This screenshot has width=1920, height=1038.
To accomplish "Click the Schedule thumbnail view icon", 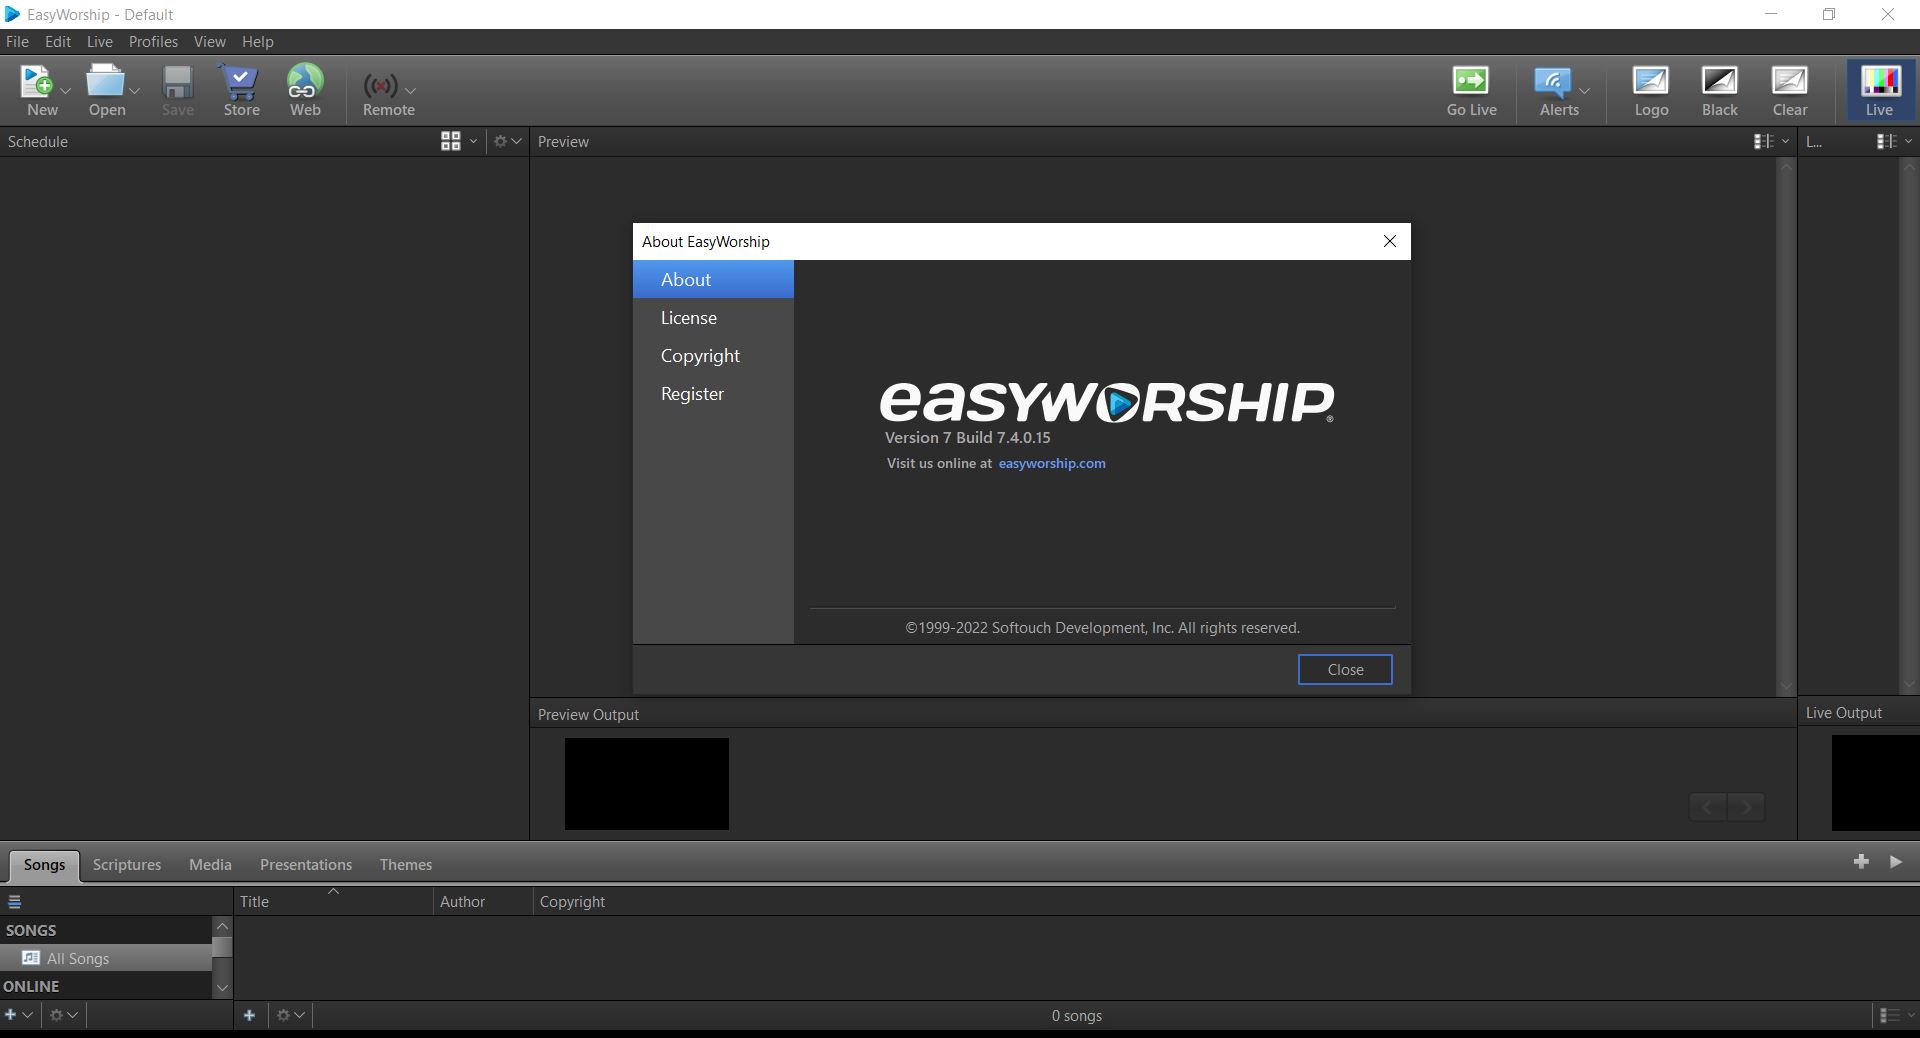I will [x=451, y=142].
